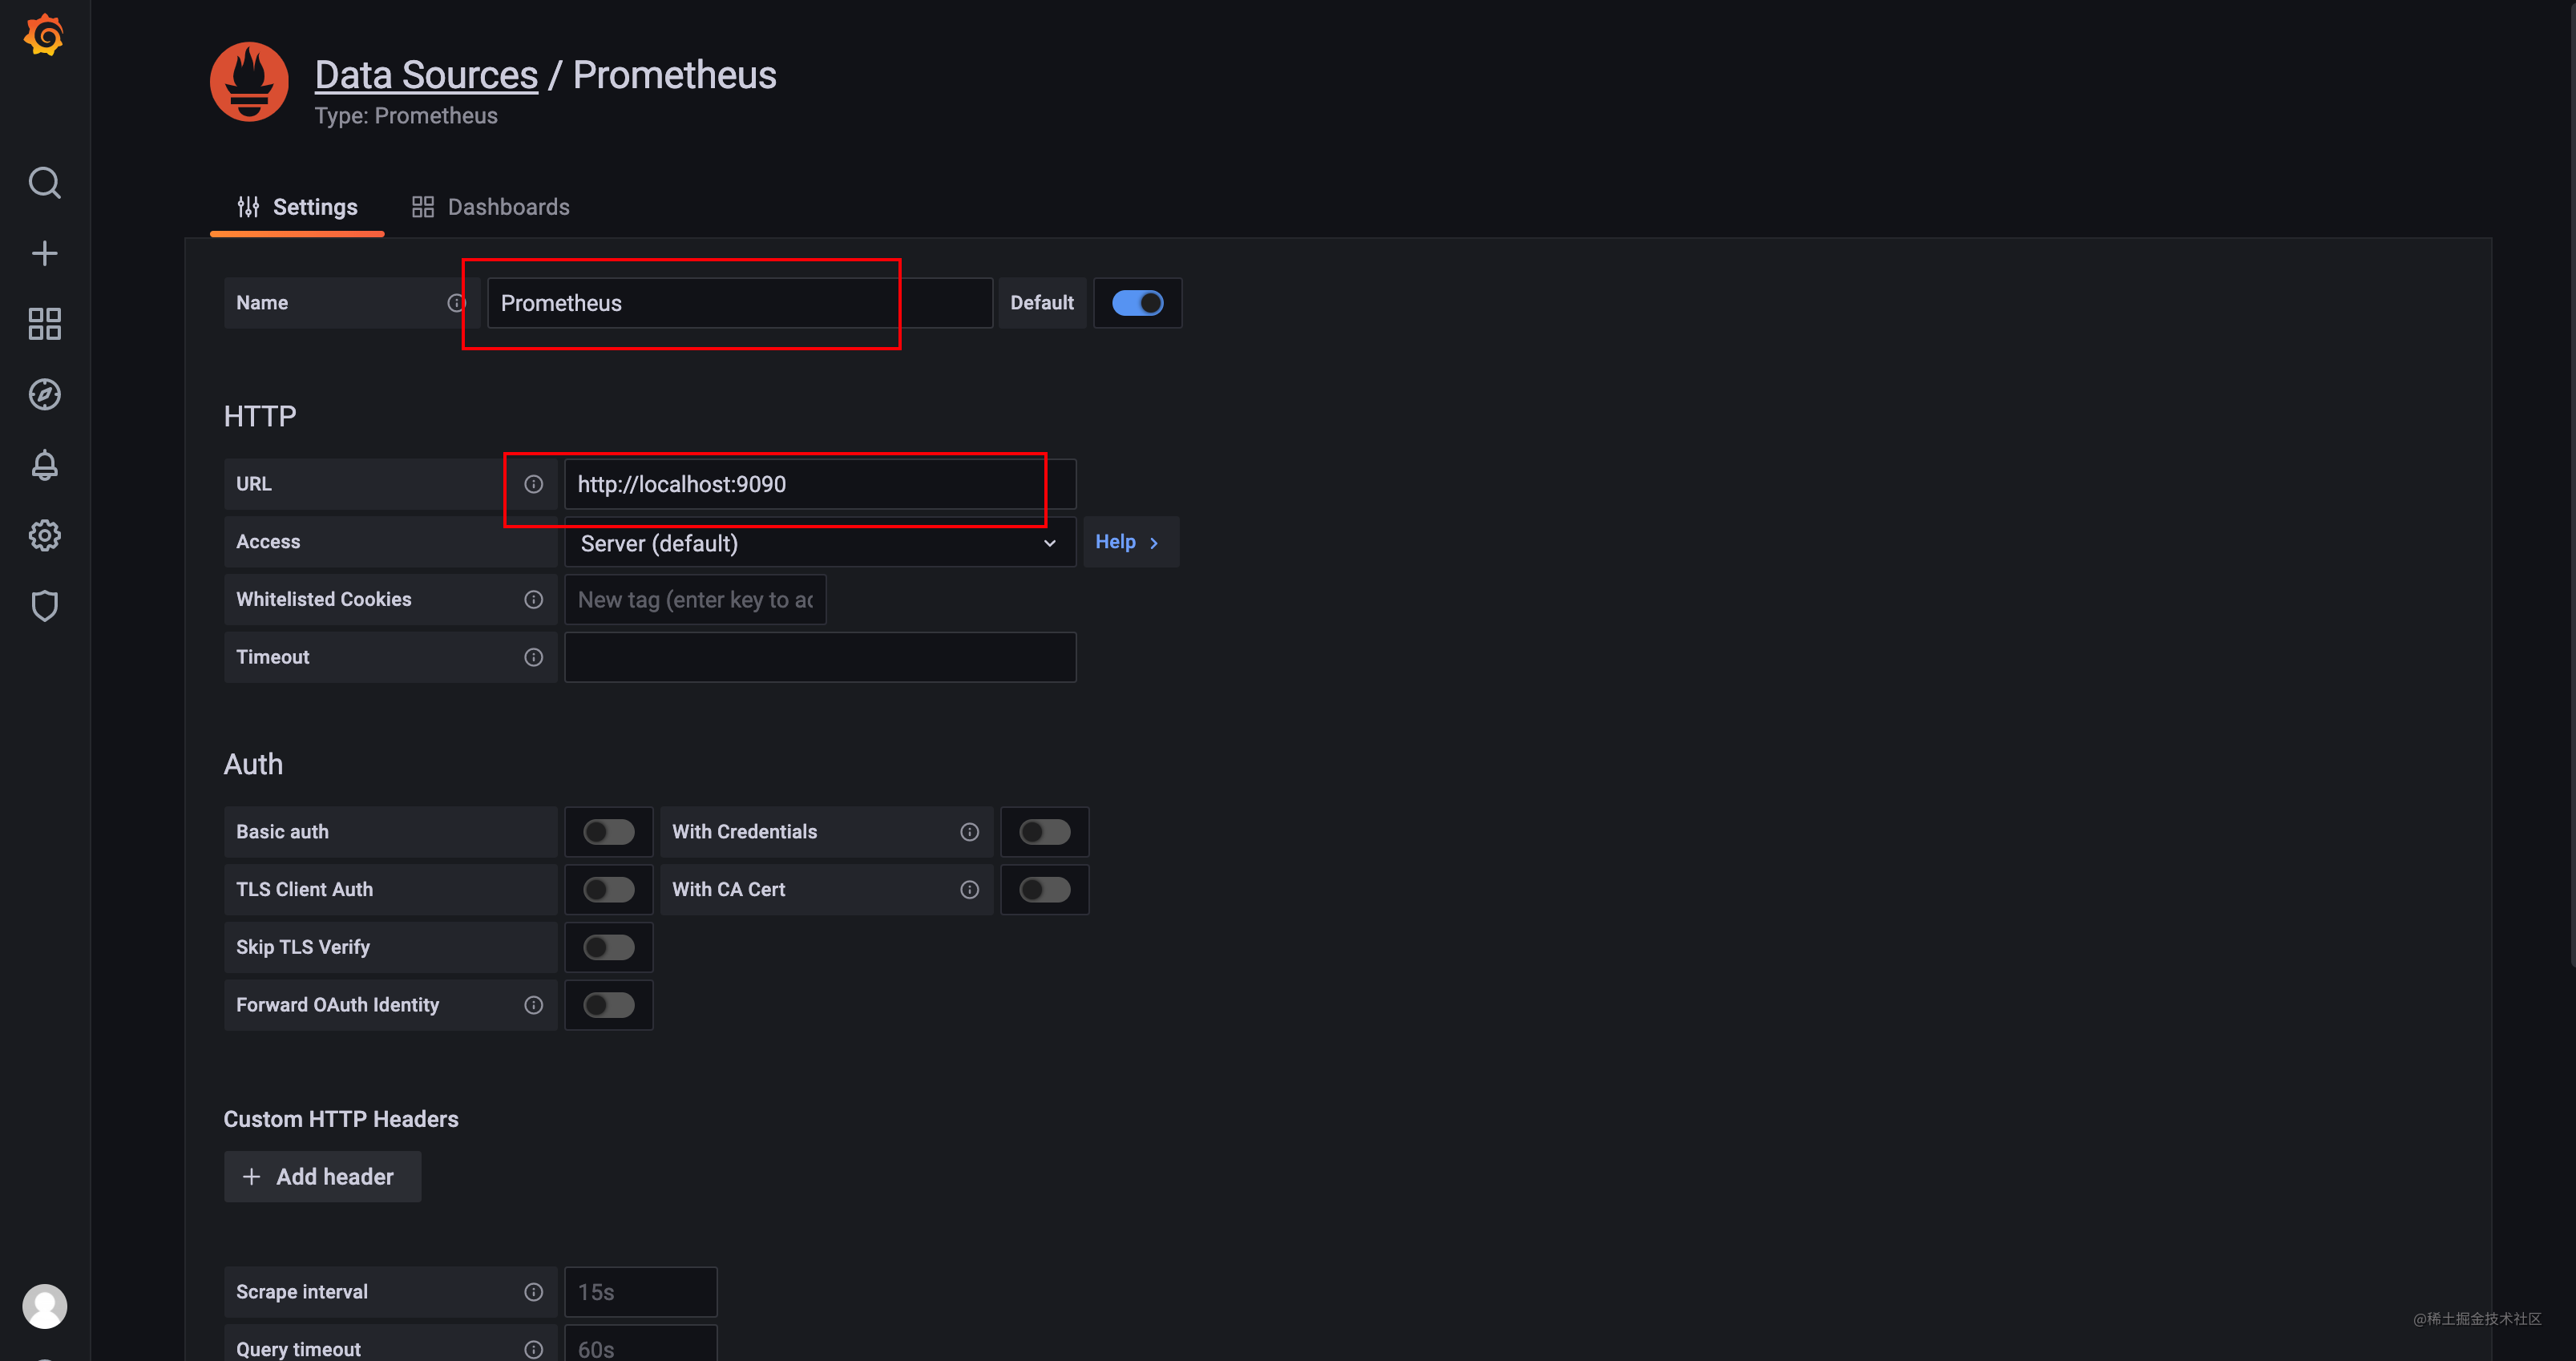Turn on Skip TLS Verify
The image size is (2576, 1361).
(608, 947)
